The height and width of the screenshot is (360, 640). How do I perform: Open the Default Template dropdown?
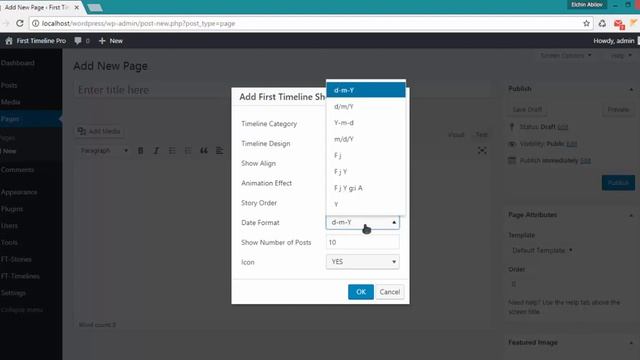click(542, 250)
